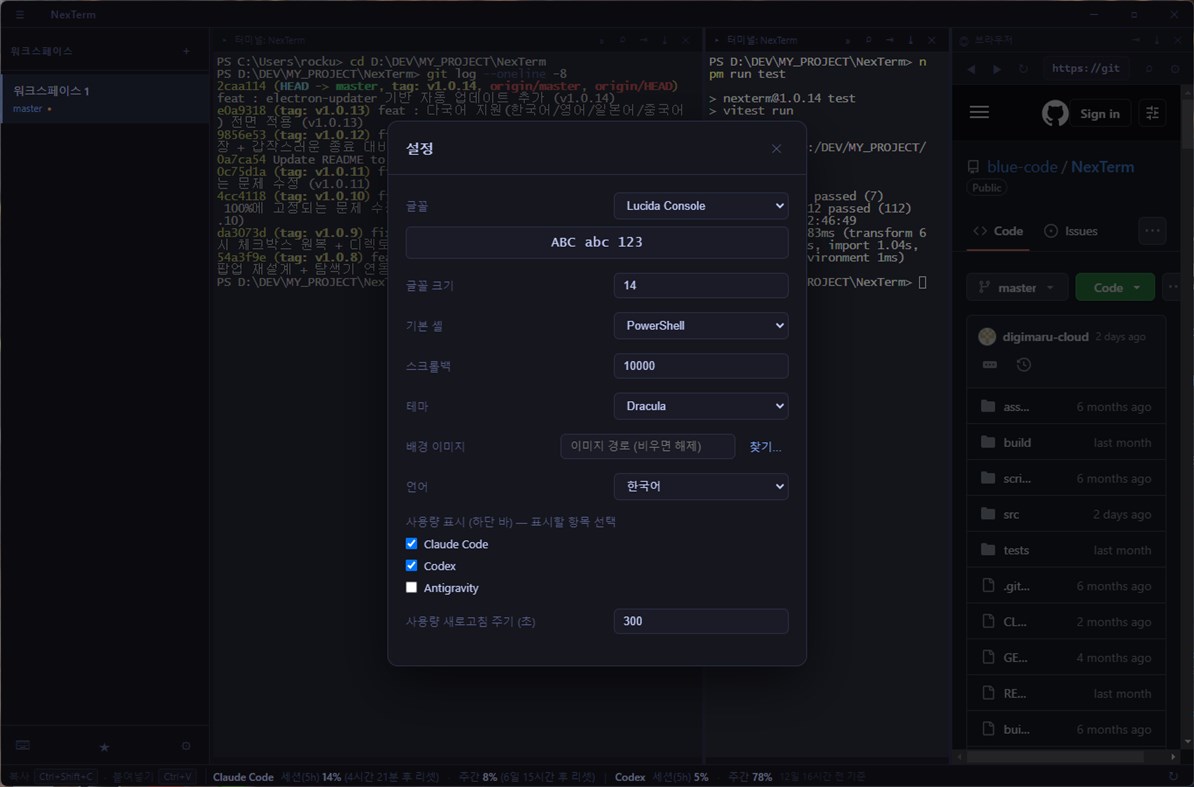1194x787 pixels.
Task: Open the 언어 dropdown showing 한국어
Action: [701, 486]
